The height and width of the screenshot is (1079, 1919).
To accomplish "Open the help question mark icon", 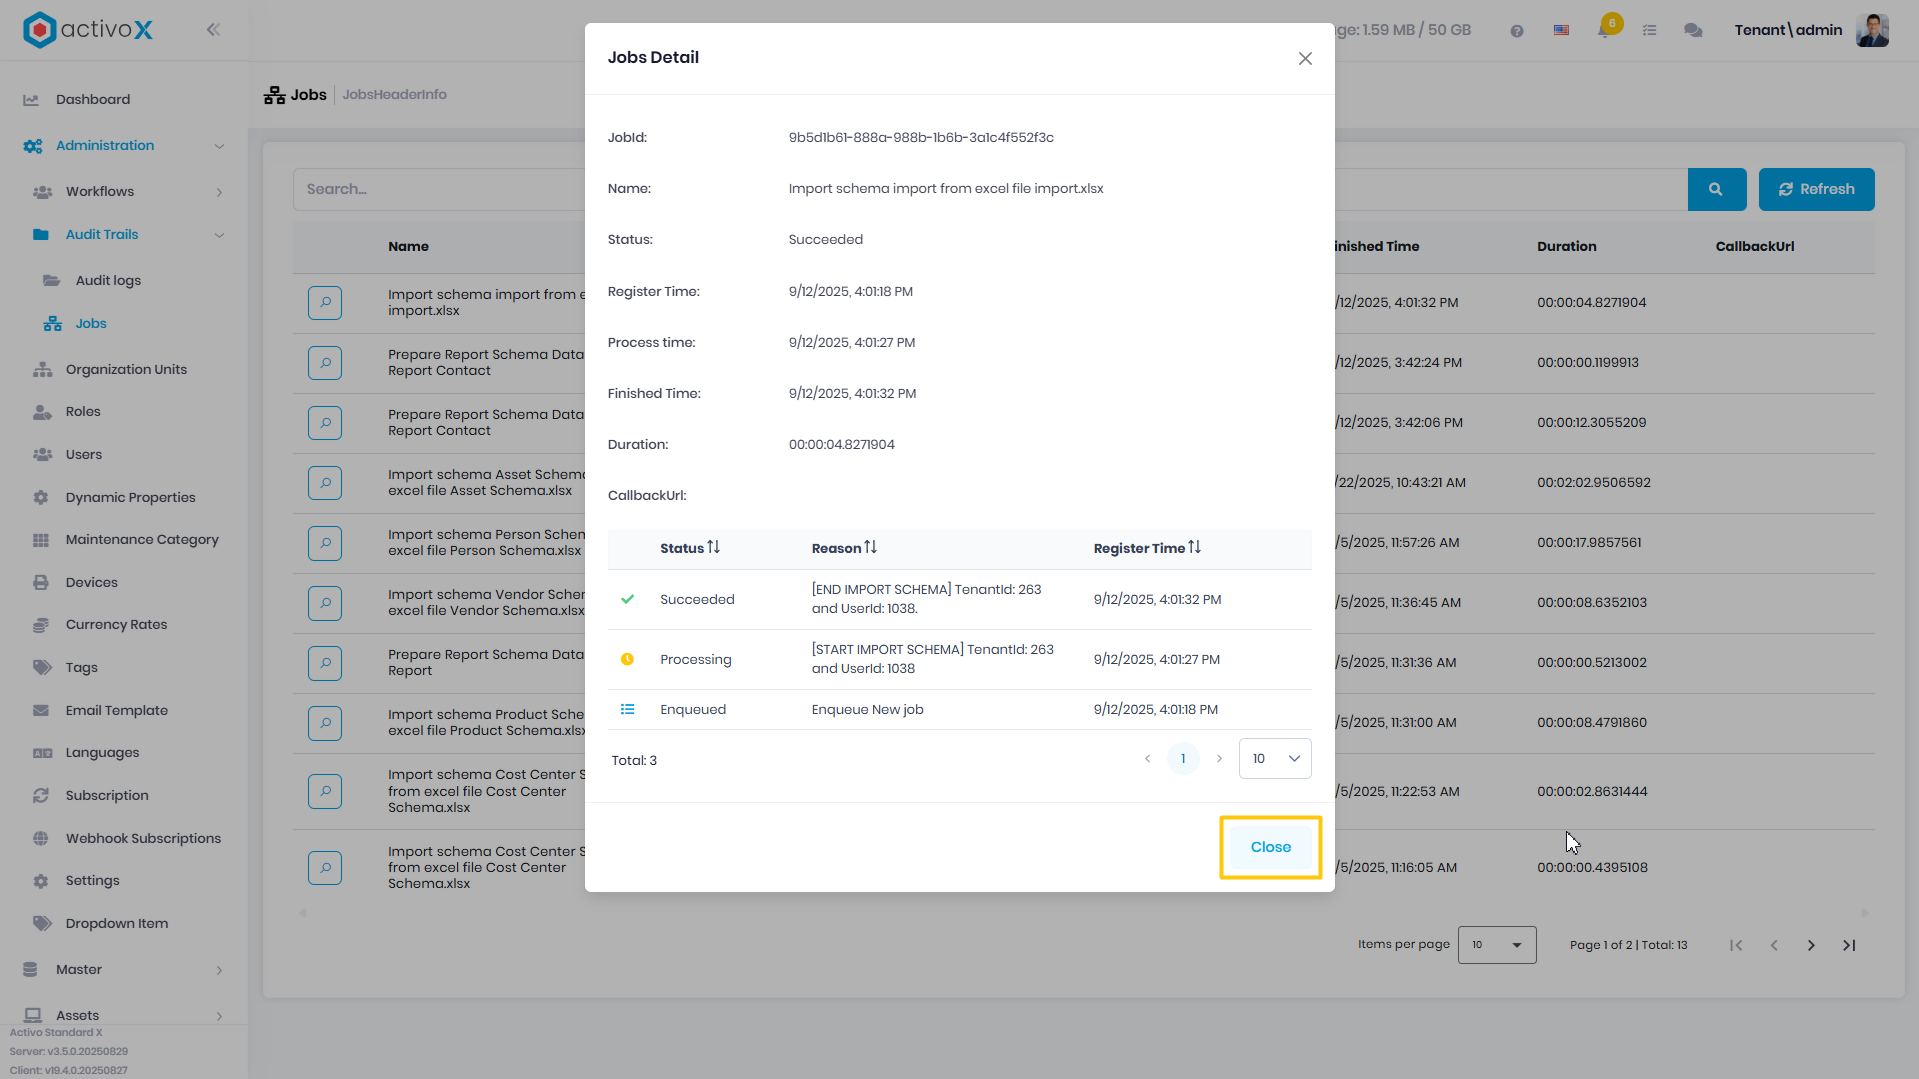I will pyautogui.click(x=1517, y=31).
